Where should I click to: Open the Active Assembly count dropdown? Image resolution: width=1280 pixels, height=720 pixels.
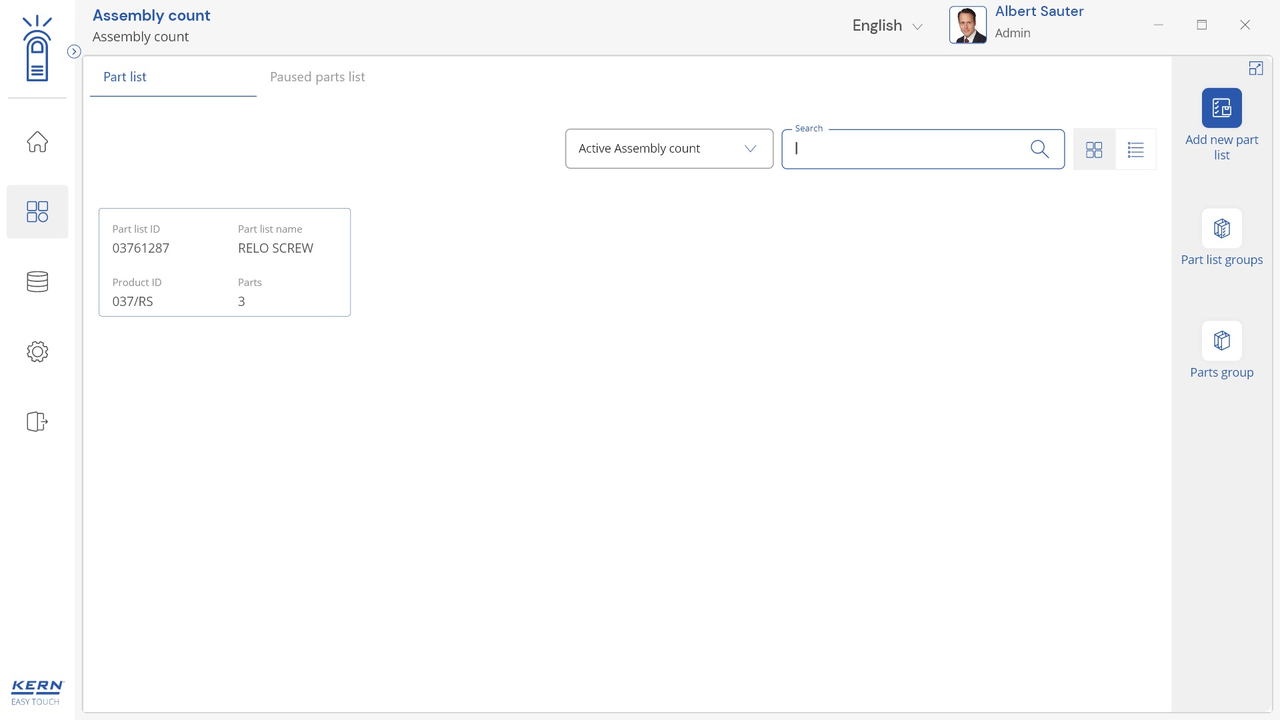pyautogui.click(x=668, y=149)
